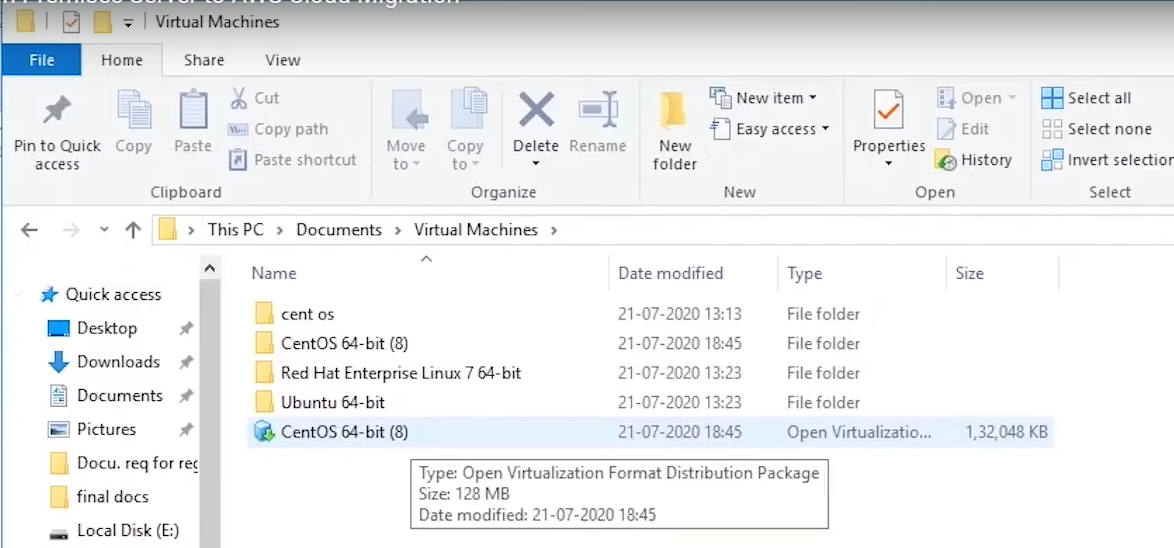This screenshot has width=1174, height=548.
Task: Expand the chevron after Virtual Machines breadcrumb
Action: pos(554,230)
